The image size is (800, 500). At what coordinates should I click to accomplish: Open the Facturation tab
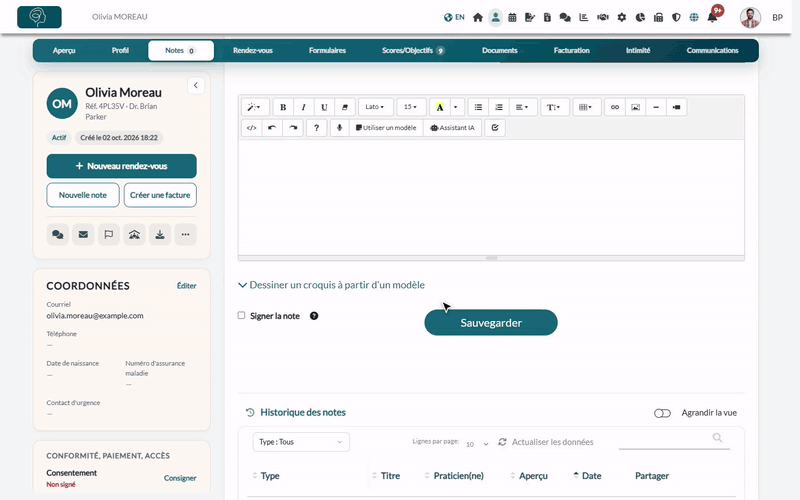(x=571, y=51)
